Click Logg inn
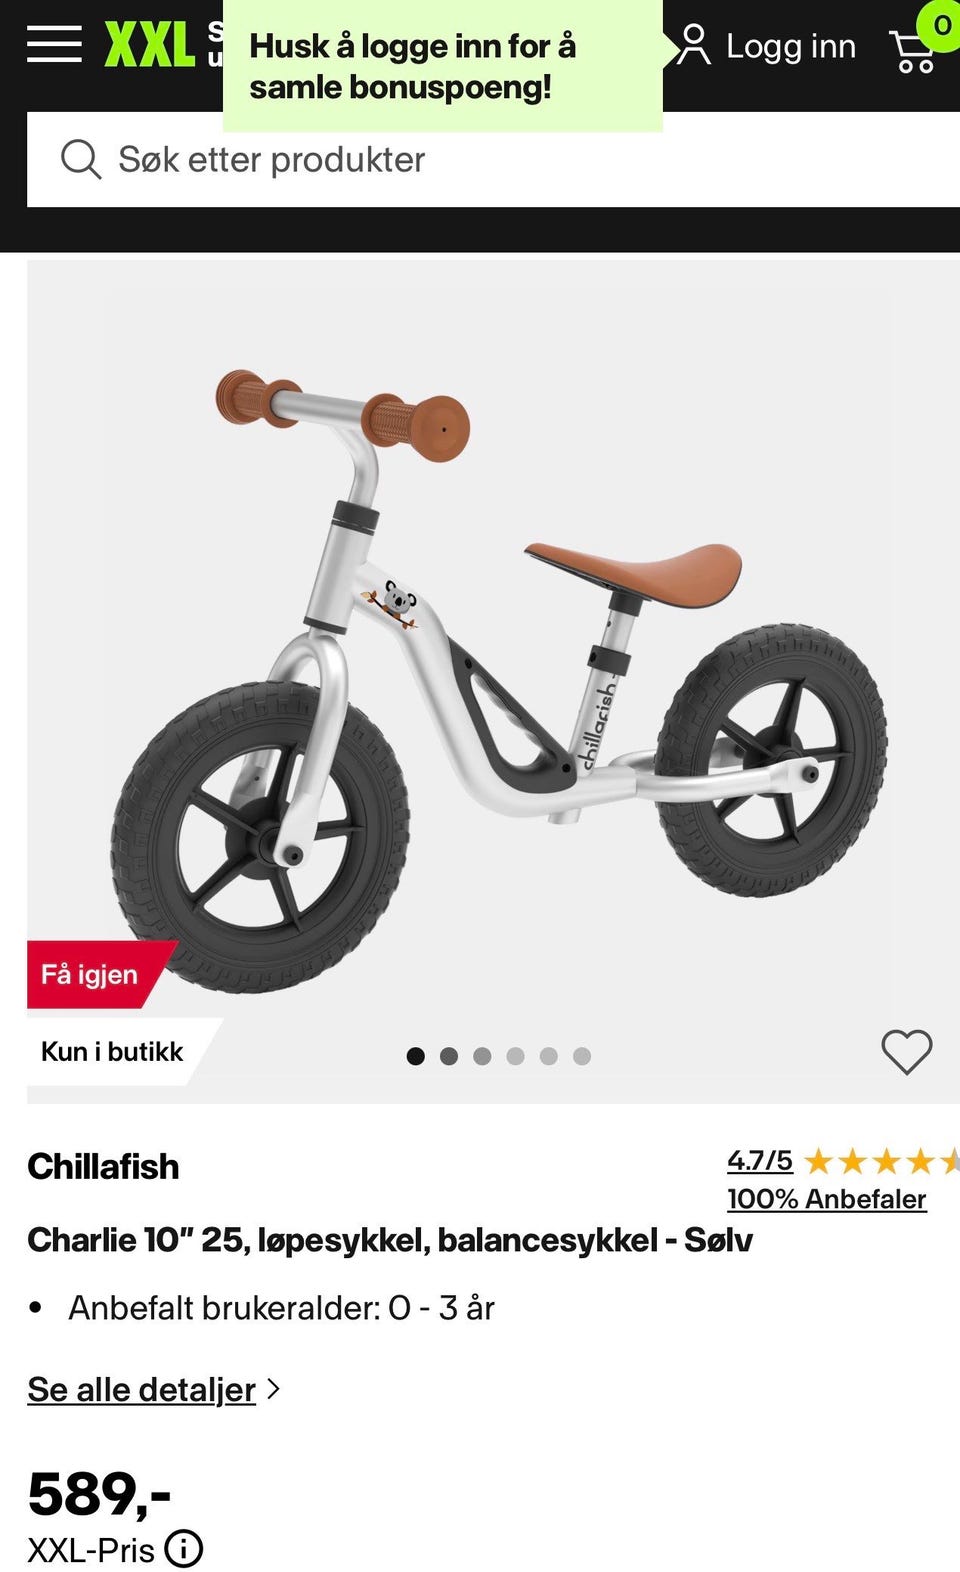Screen dimensions: 960x1572 click(791, 46)
